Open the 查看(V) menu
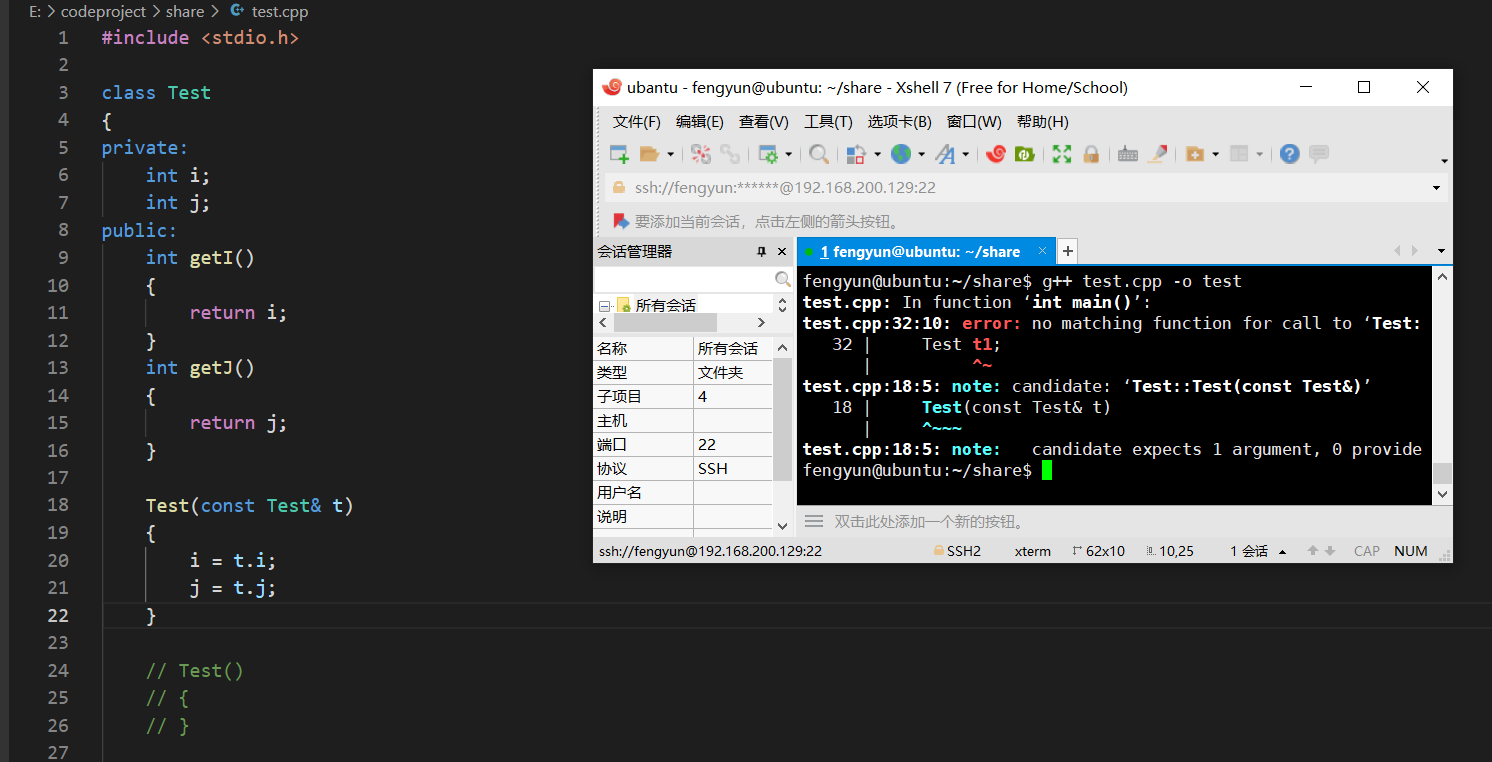Image resolution: width=1492 pixels, height=762 pixels. (764, 121)
